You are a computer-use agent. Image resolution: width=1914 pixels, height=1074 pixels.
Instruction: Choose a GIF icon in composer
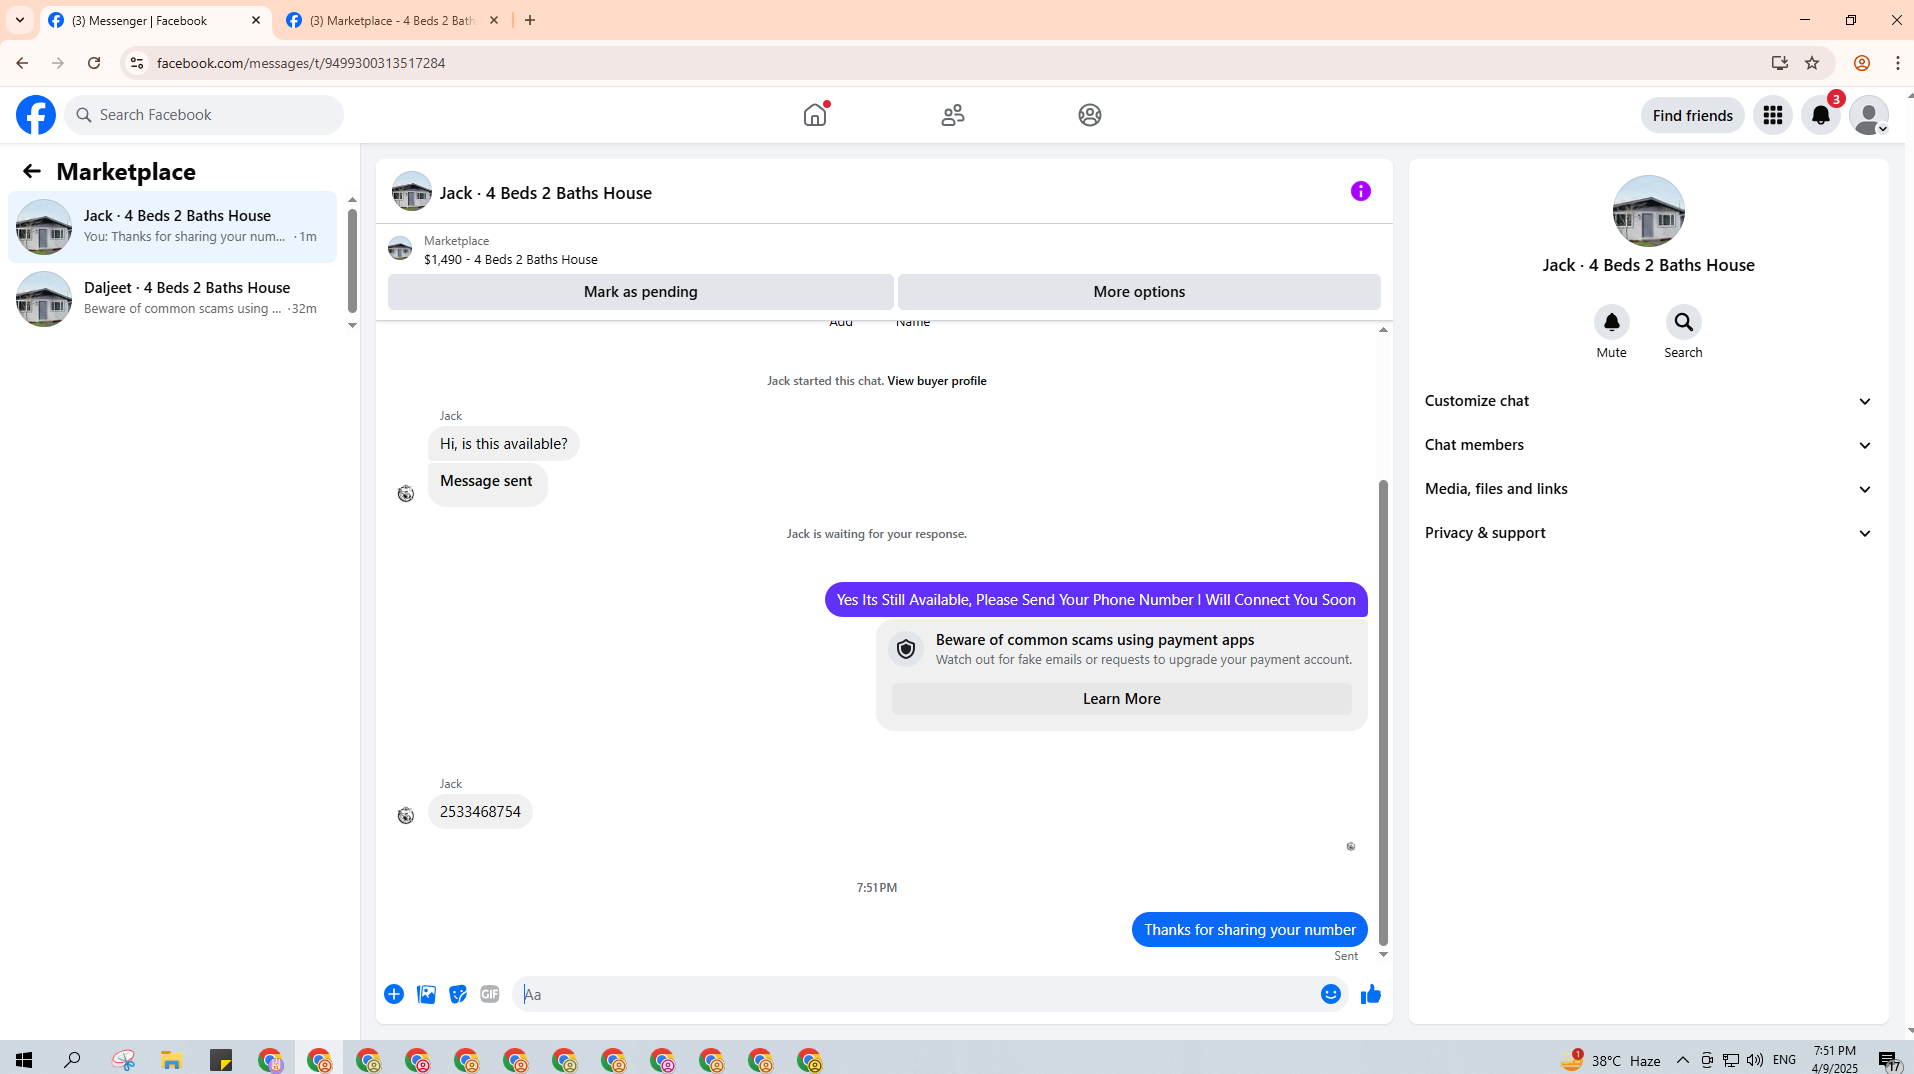pos(490,994)
